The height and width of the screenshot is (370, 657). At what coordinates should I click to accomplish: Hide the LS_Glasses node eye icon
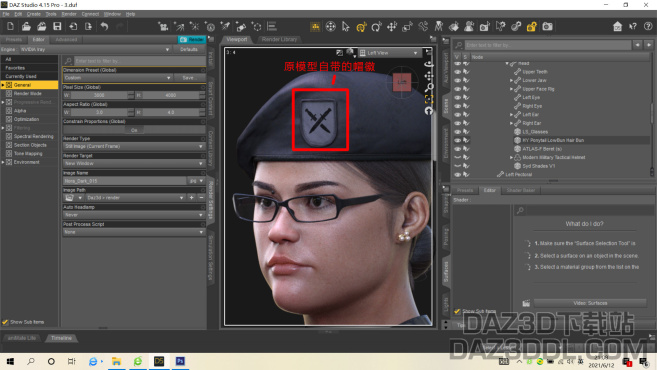pos(457,132)
